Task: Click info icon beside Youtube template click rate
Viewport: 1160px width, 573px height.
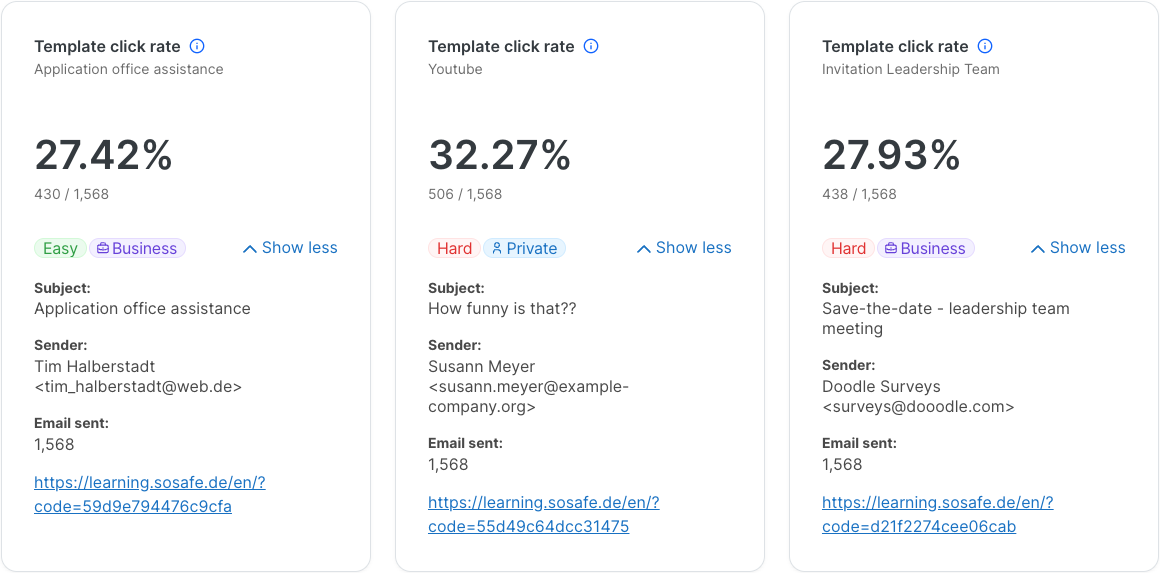Action: pyautogui.click(x=591, y=46)
